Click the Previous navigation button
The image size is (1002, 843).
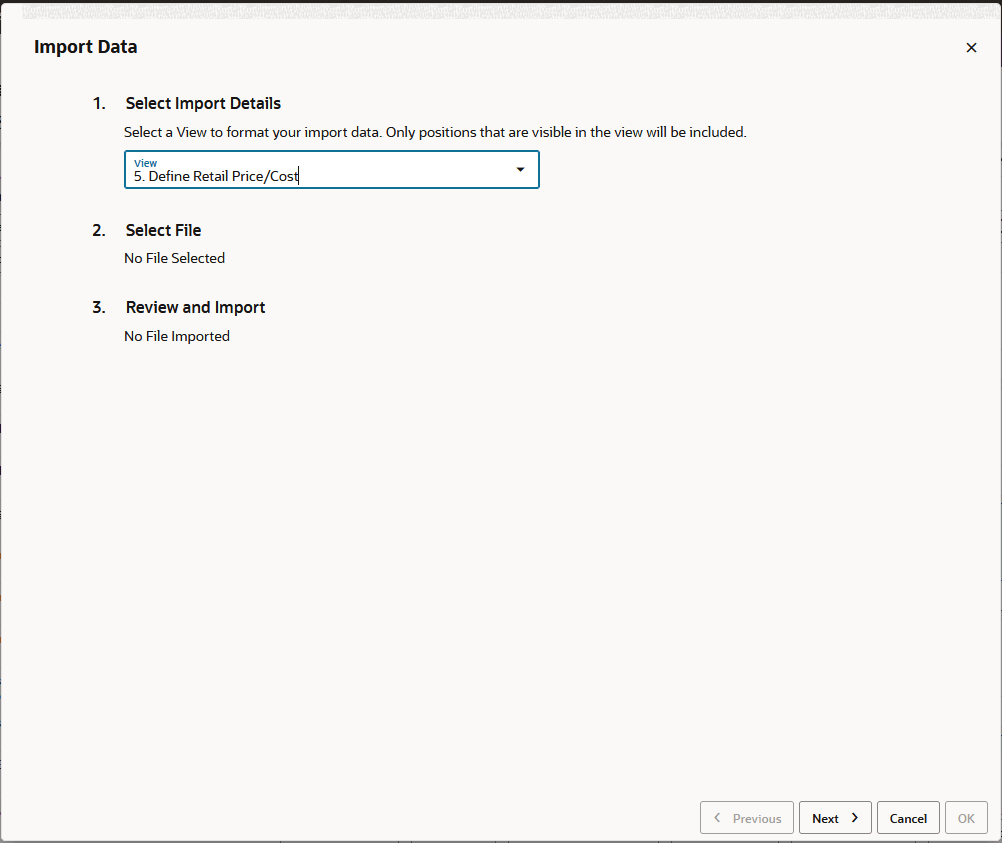click(x=747, y=817)
